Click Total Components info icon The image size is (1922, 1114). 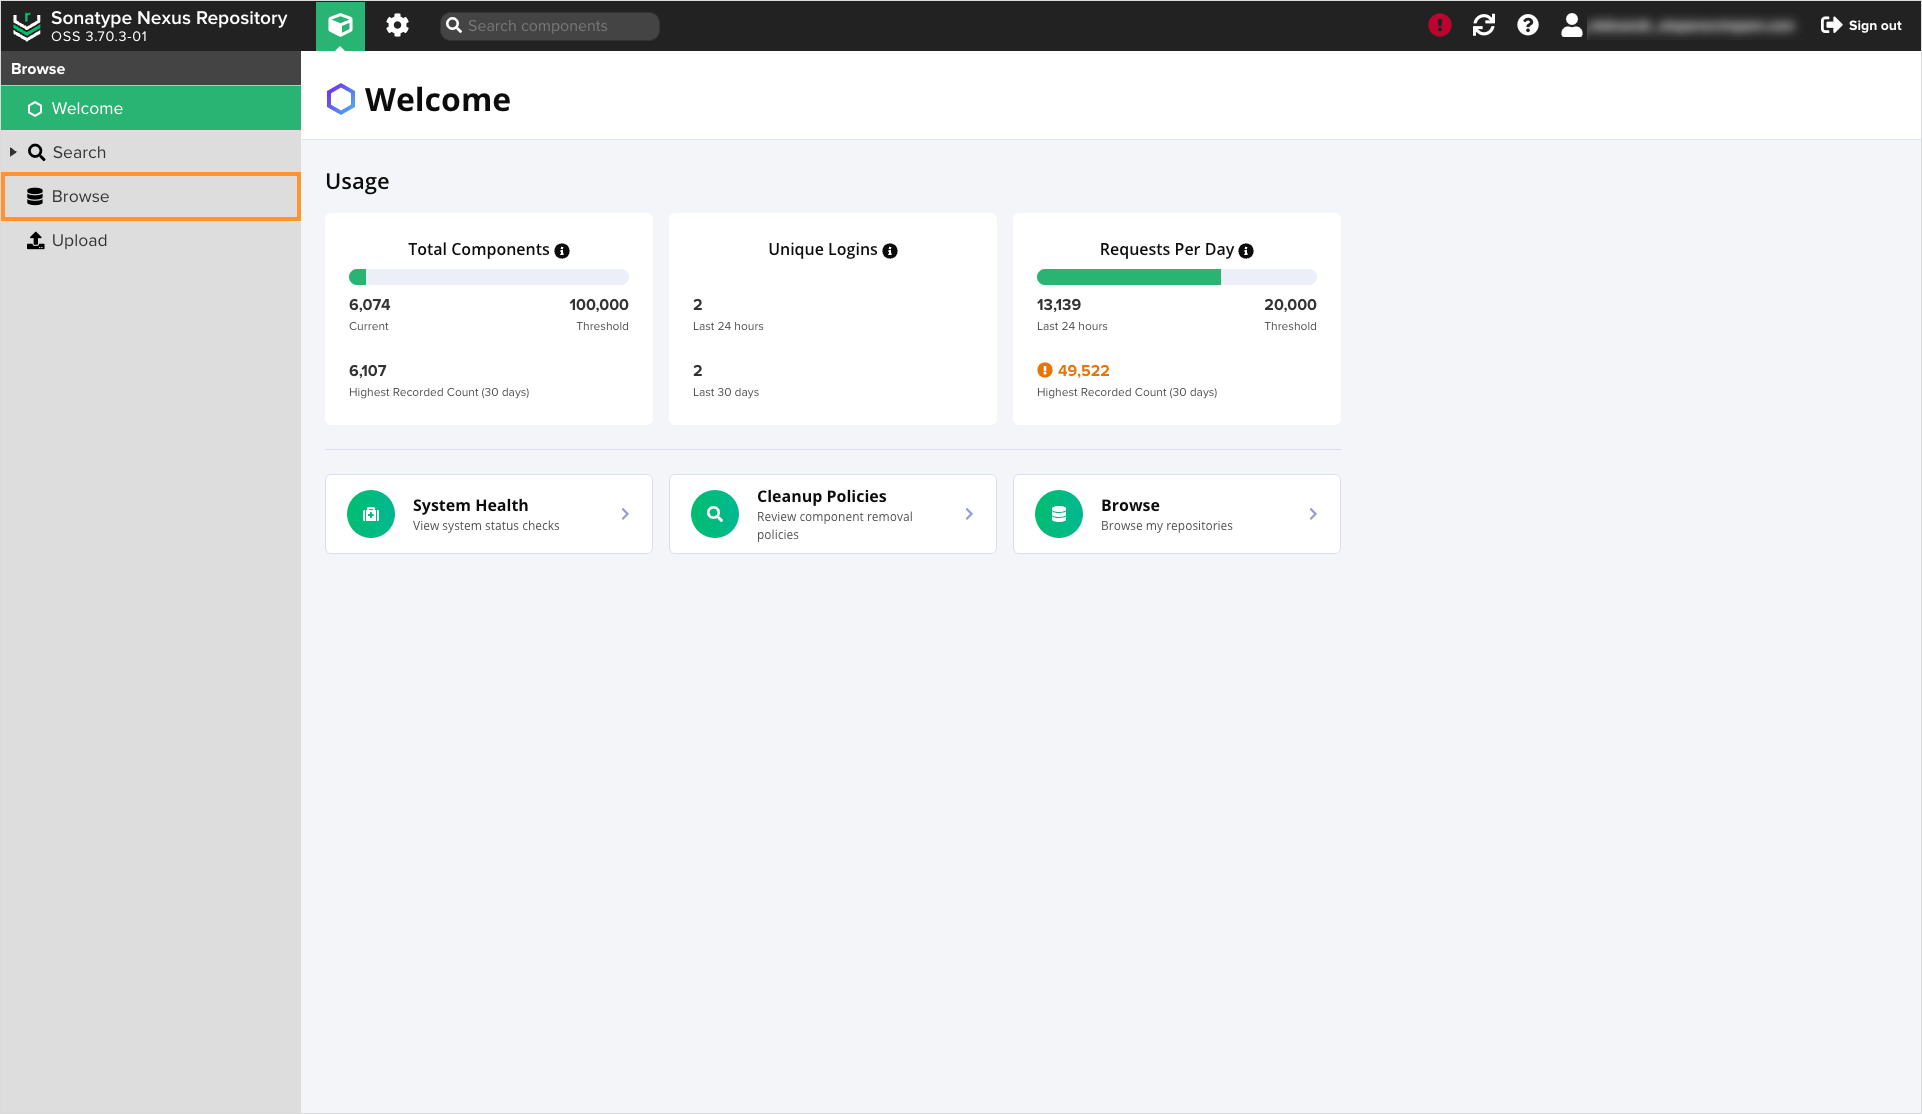point(562,251)
